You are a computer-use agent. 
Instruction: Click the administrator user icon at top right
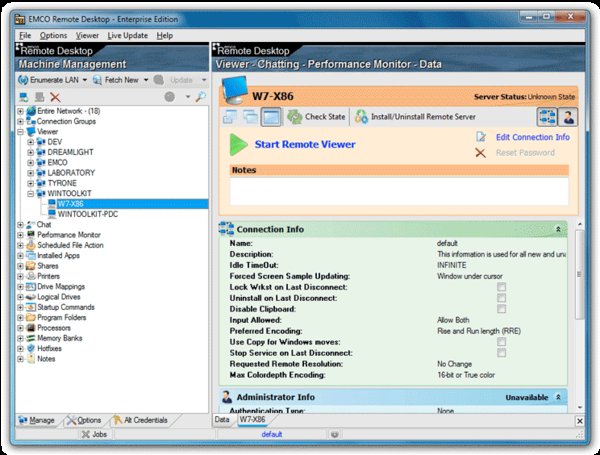coord(568,117)
